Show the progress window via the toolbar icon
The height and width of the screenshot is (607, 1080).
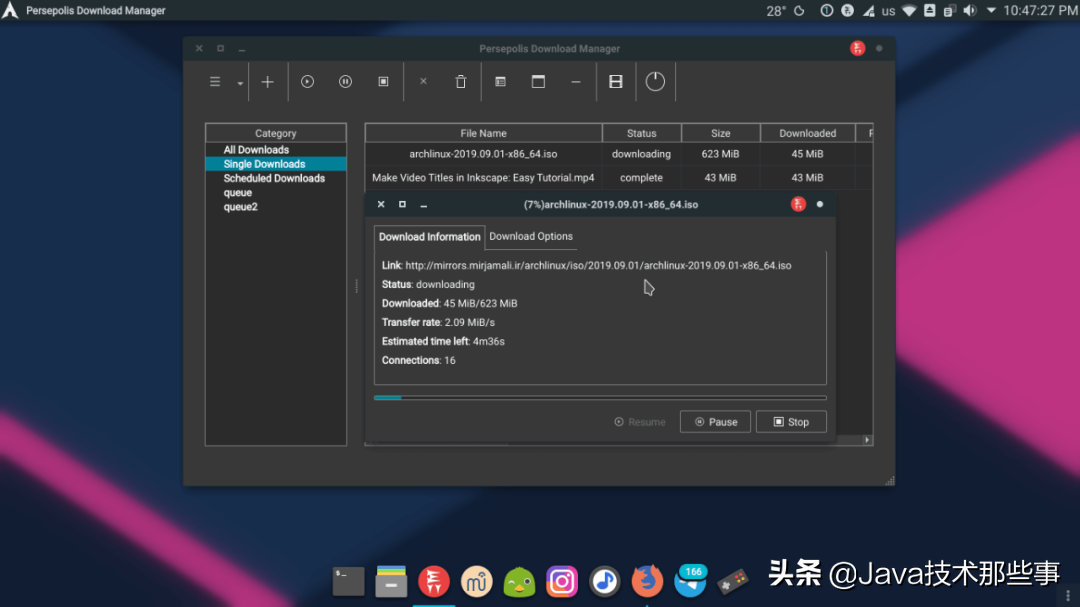click(x=538, y=81)
